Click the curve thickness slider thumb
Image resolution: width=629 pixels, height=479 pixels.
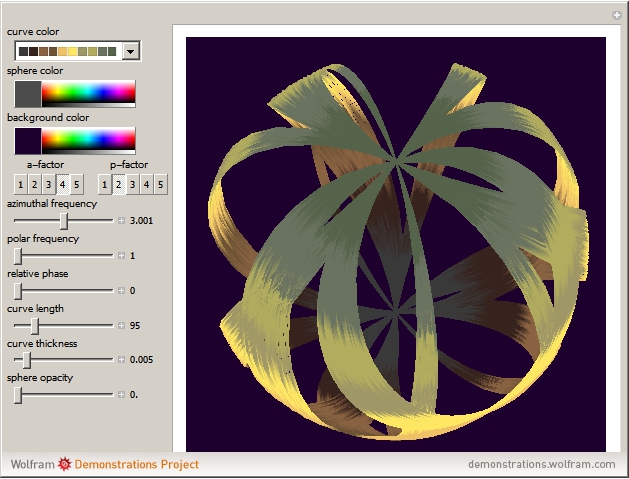(x=27, y=360)
